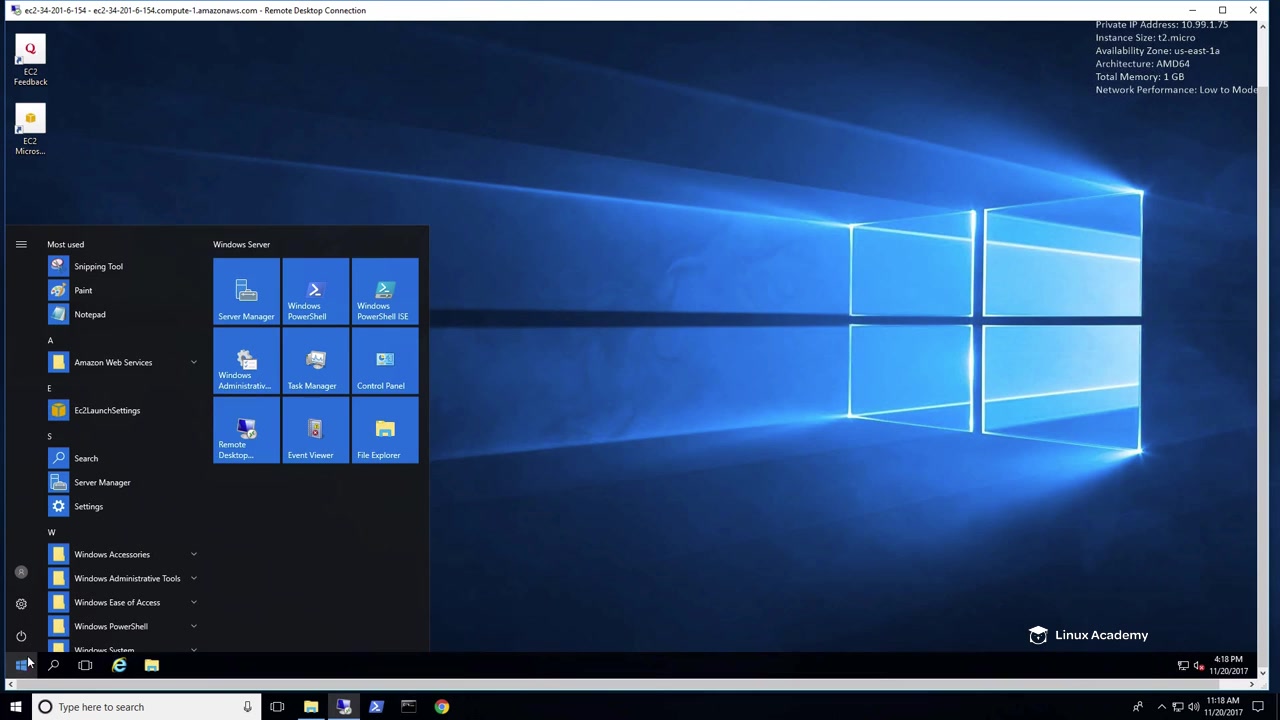Open Snipping Tool from Most used
Image resolution: width=1280 pixels, height=720 pixels.
coord(98,266)
